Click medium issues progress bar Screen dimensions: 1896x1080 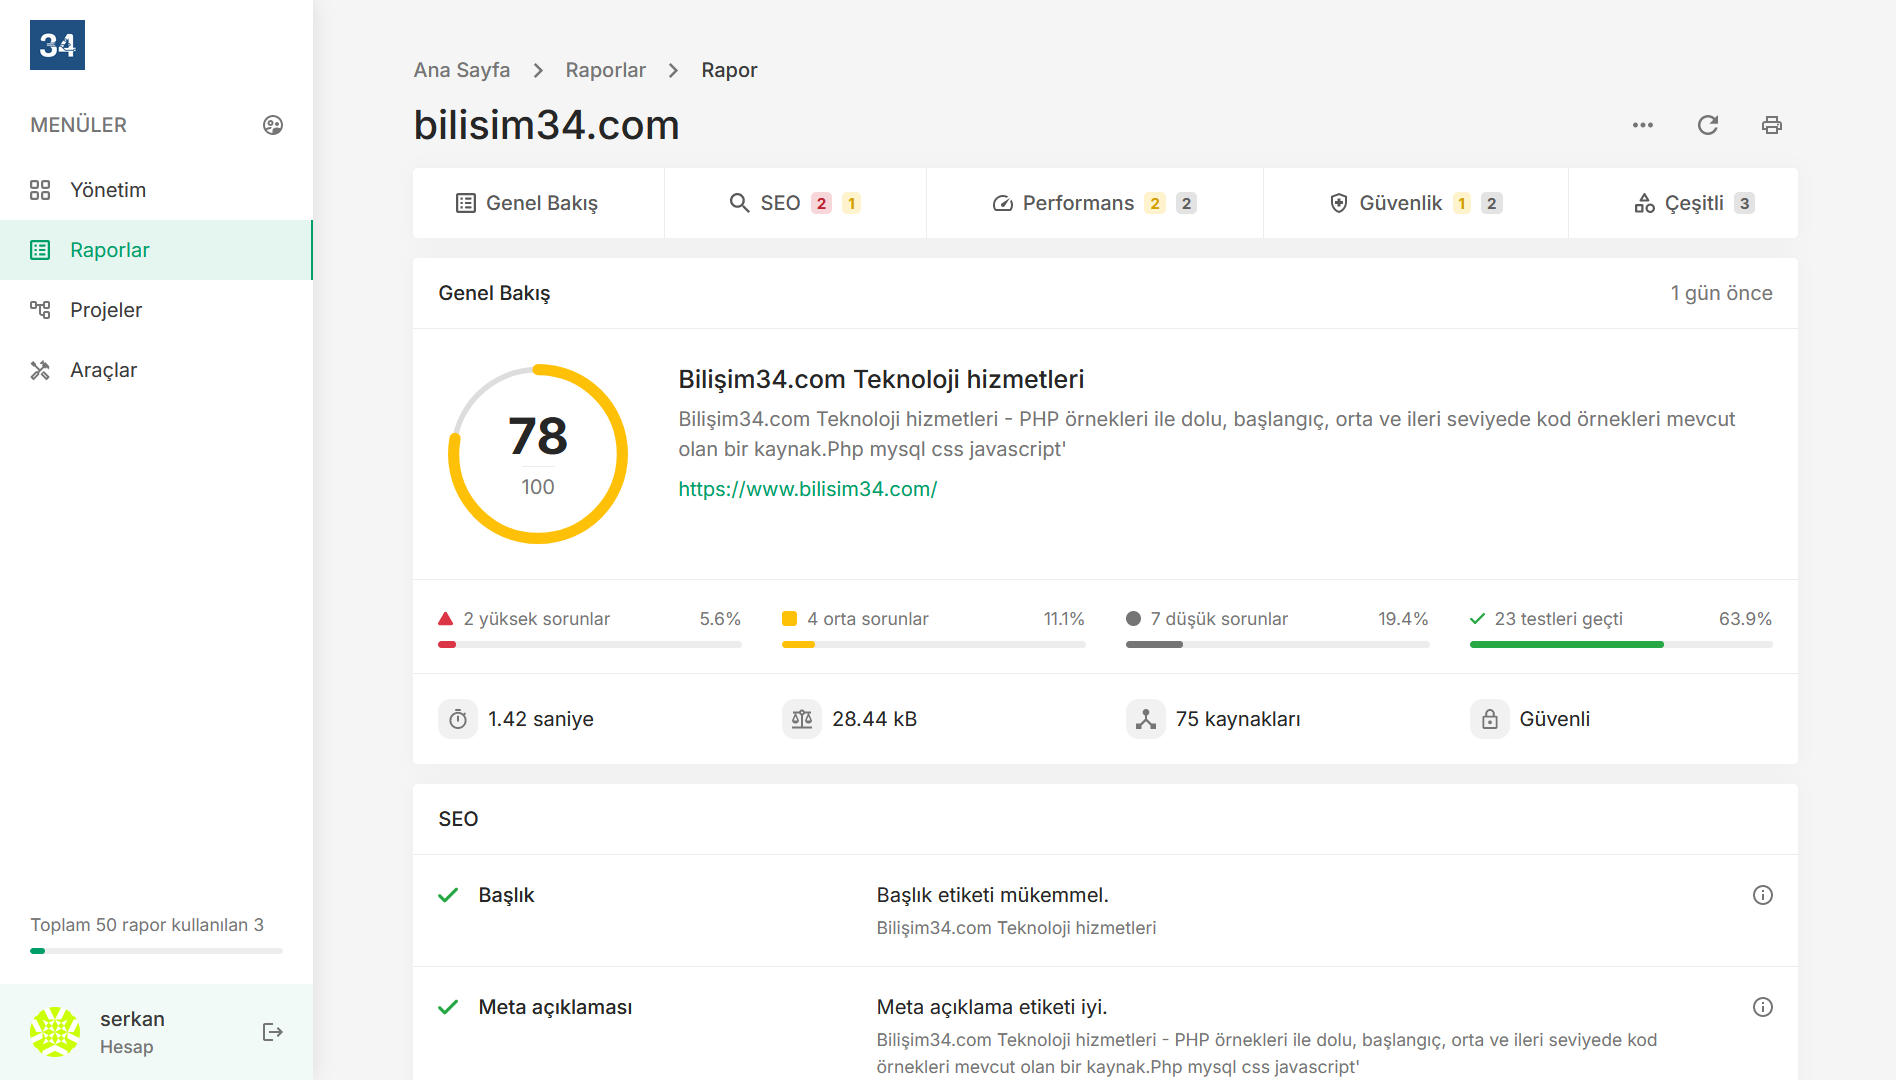point(934,645)
